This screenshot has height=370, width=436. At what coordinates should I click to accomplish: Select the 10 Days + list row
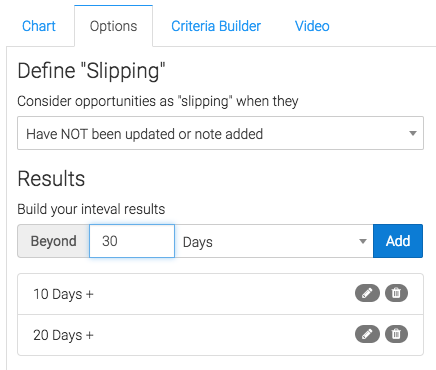220,294
